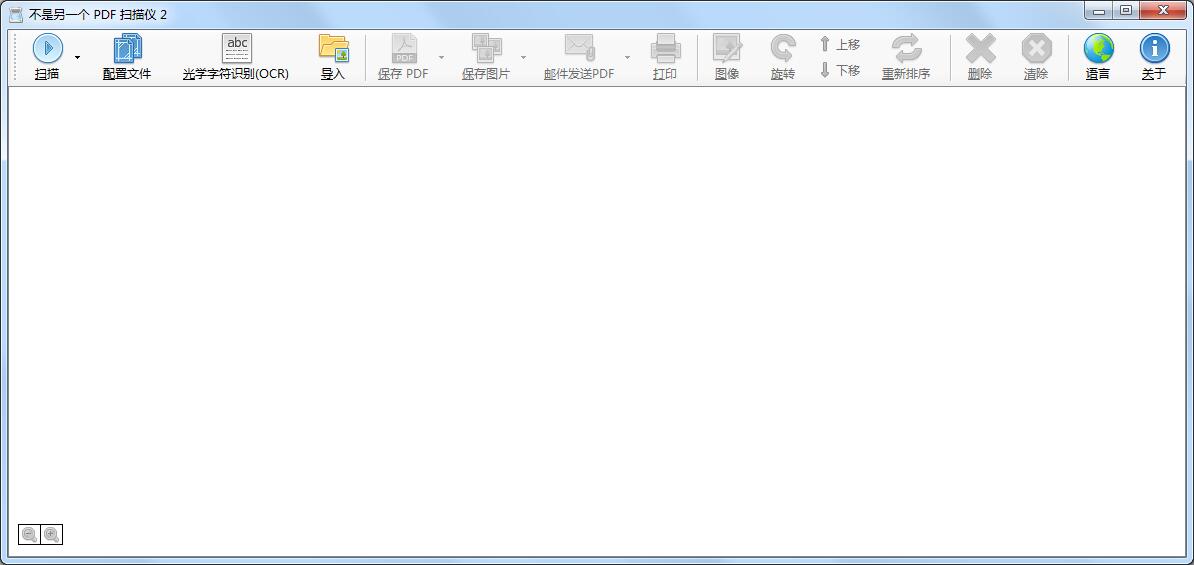Move page up with 上移
Viewport: 1194px width, 565px height.
click(x=840, y=44)
